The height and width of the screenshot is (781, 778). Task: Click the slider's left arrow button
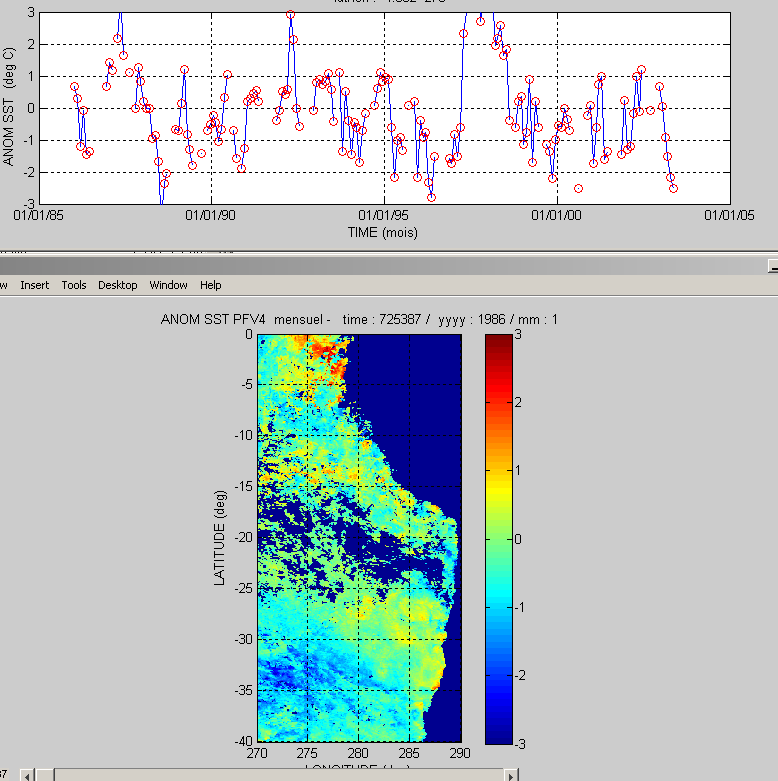coord(27,776)
